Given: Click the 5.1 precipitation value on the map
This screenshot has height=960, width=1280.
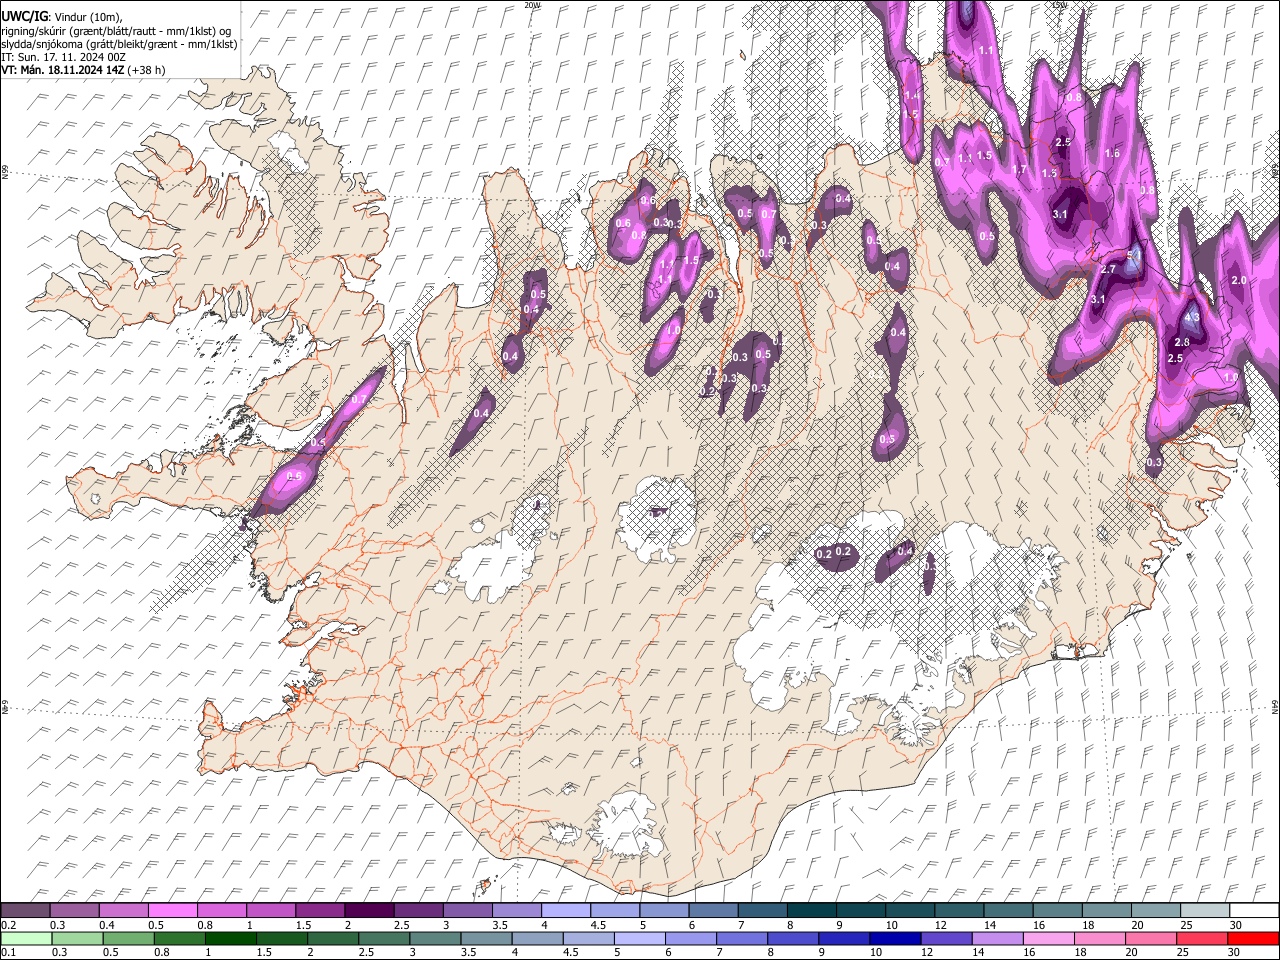Looking at the screenshot, I should pos(1134,256).
